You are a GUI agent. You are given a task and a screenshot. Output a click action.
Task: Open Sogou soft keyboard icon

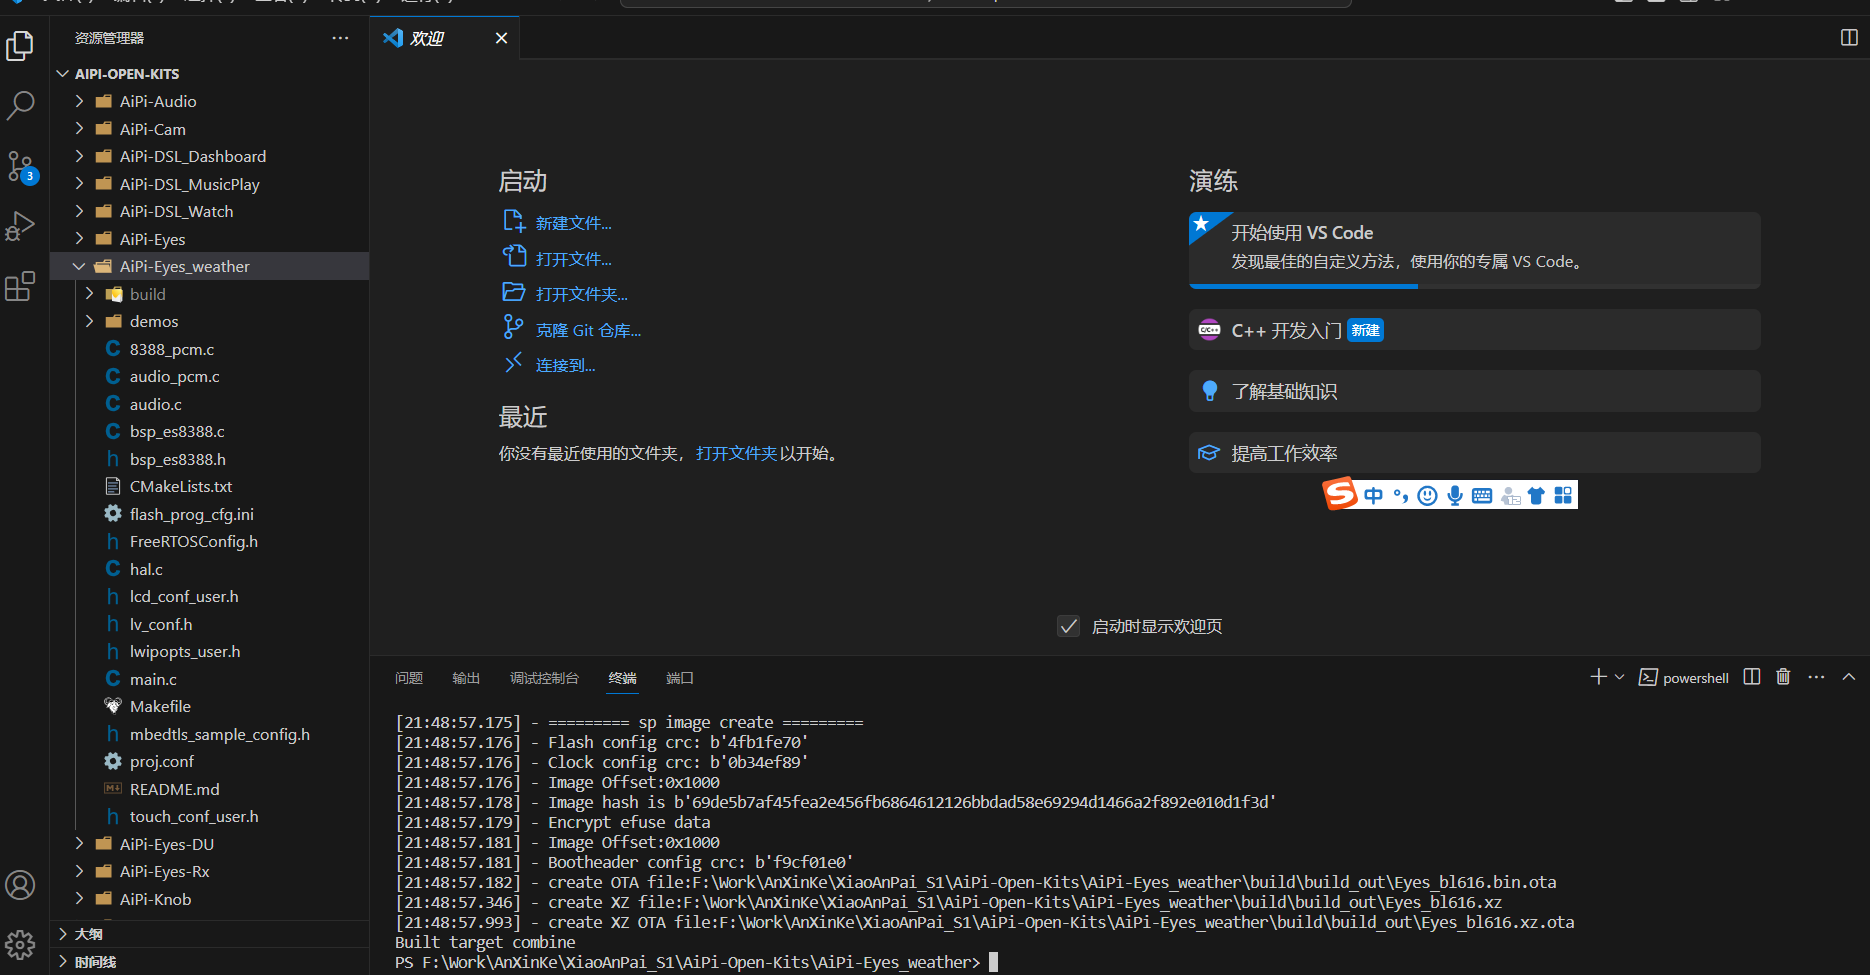(1482, 495)
